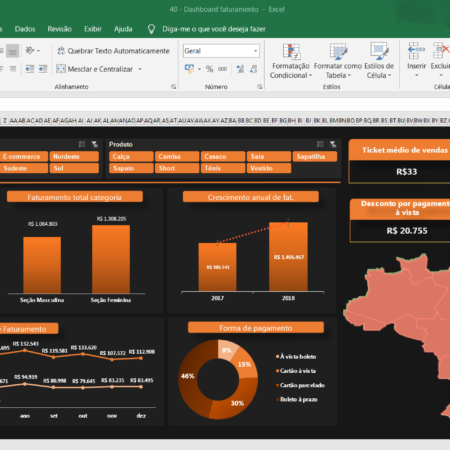Select the 2017 growth bar
Image resolution: width=450 pixels, height=450 pixels.
click(x=217, y=267)
